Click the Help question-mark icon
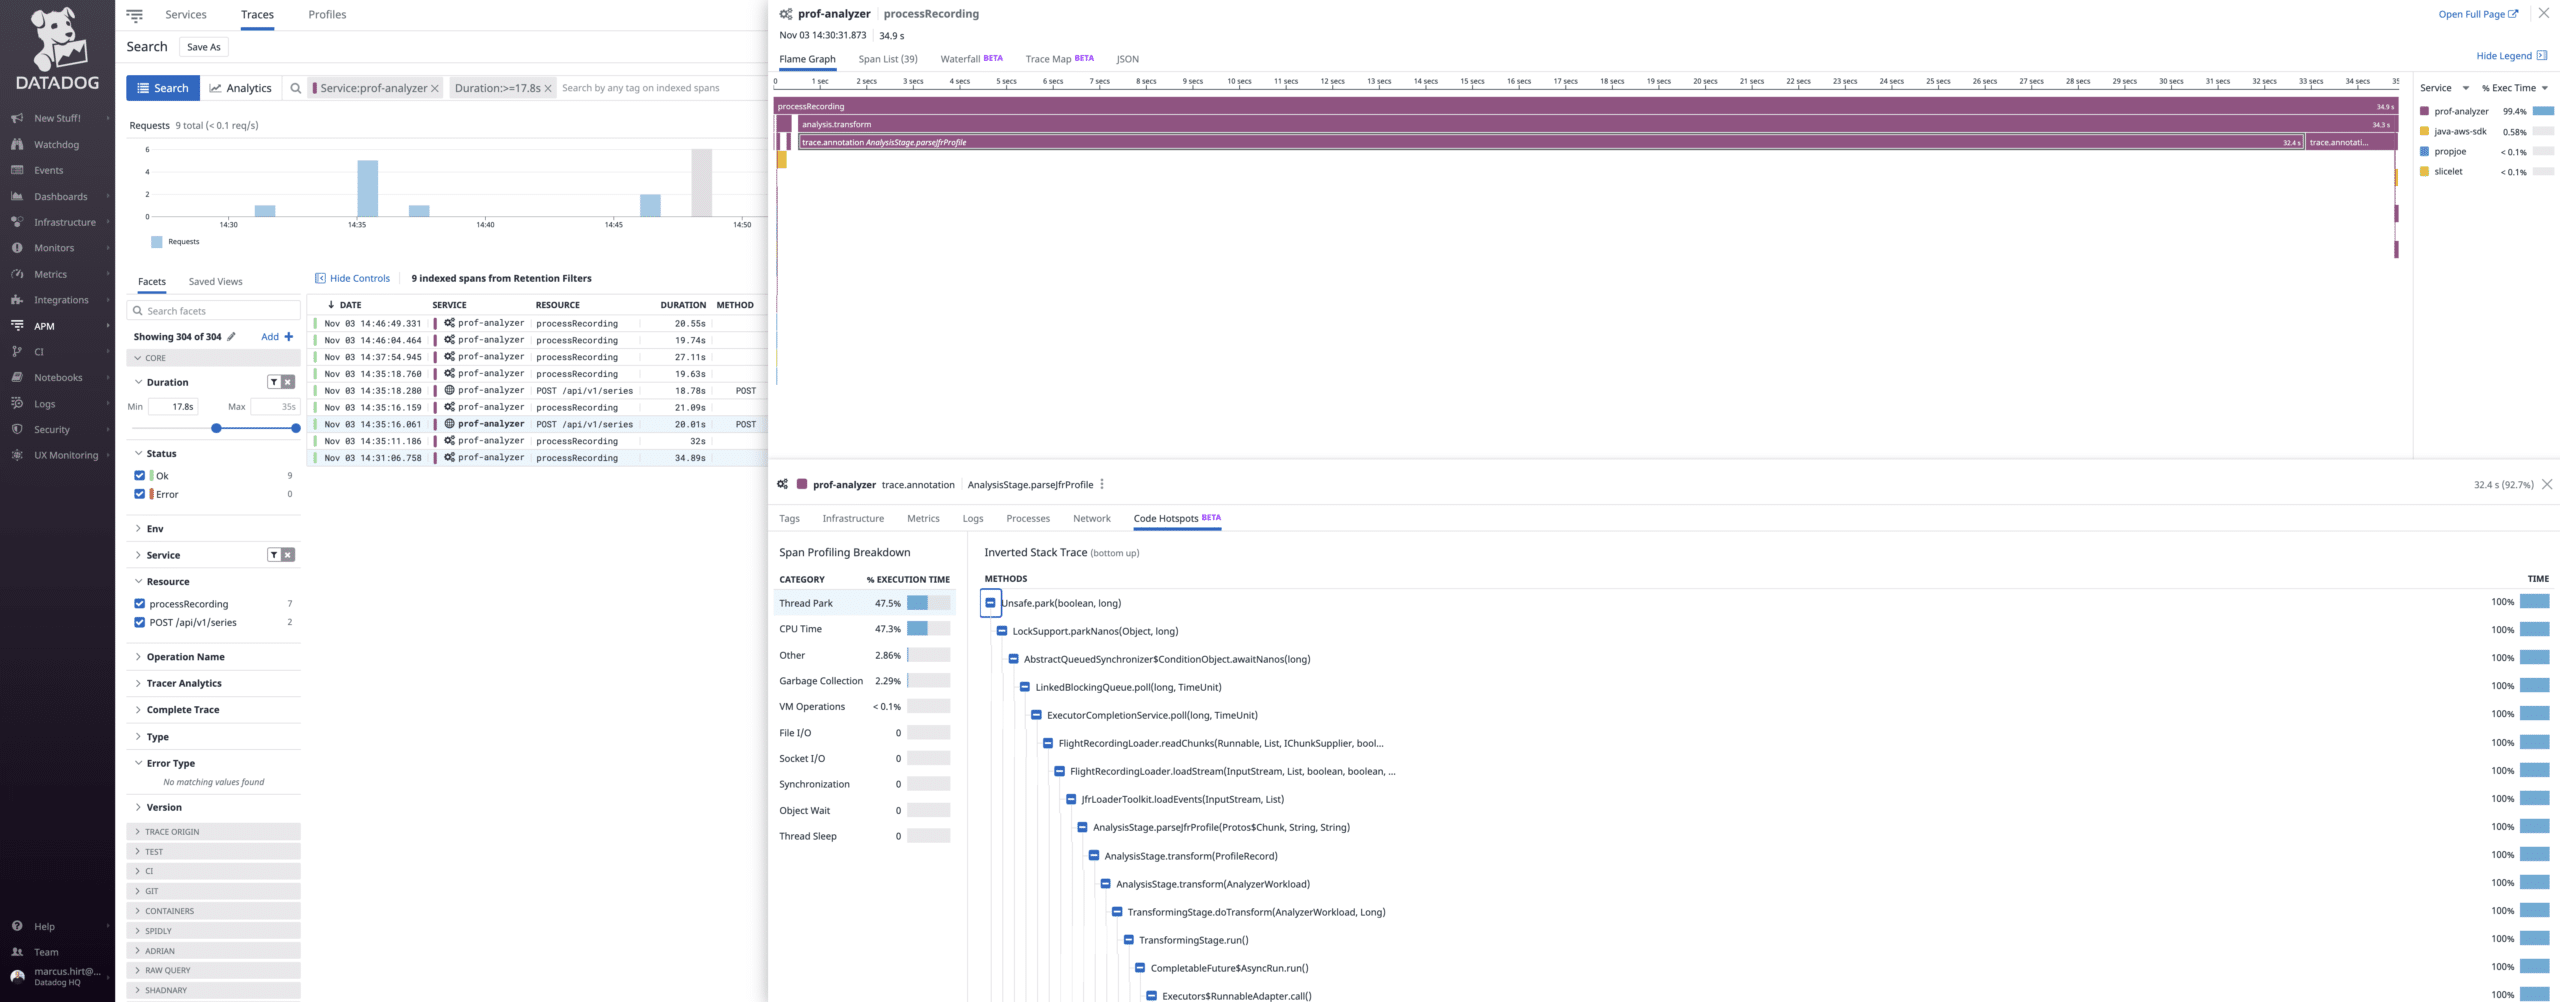 click(x=17, y=927)
